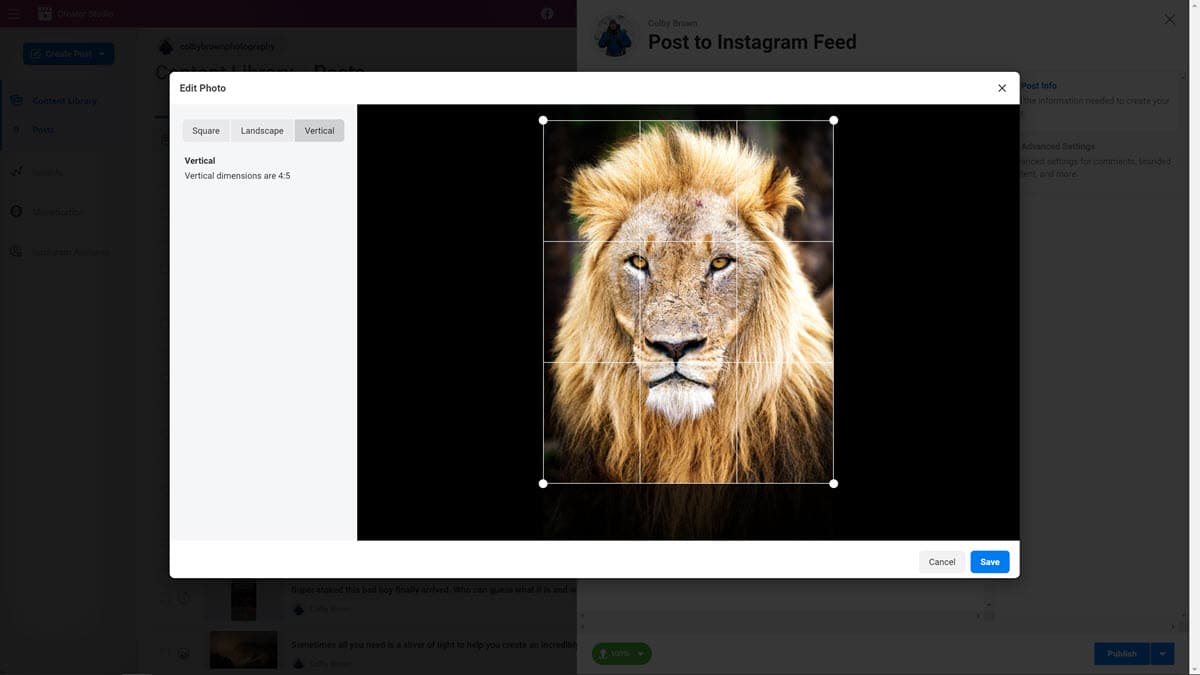
Task: Click the lion's nose inside the crop box
Action: tap(676, 348)
